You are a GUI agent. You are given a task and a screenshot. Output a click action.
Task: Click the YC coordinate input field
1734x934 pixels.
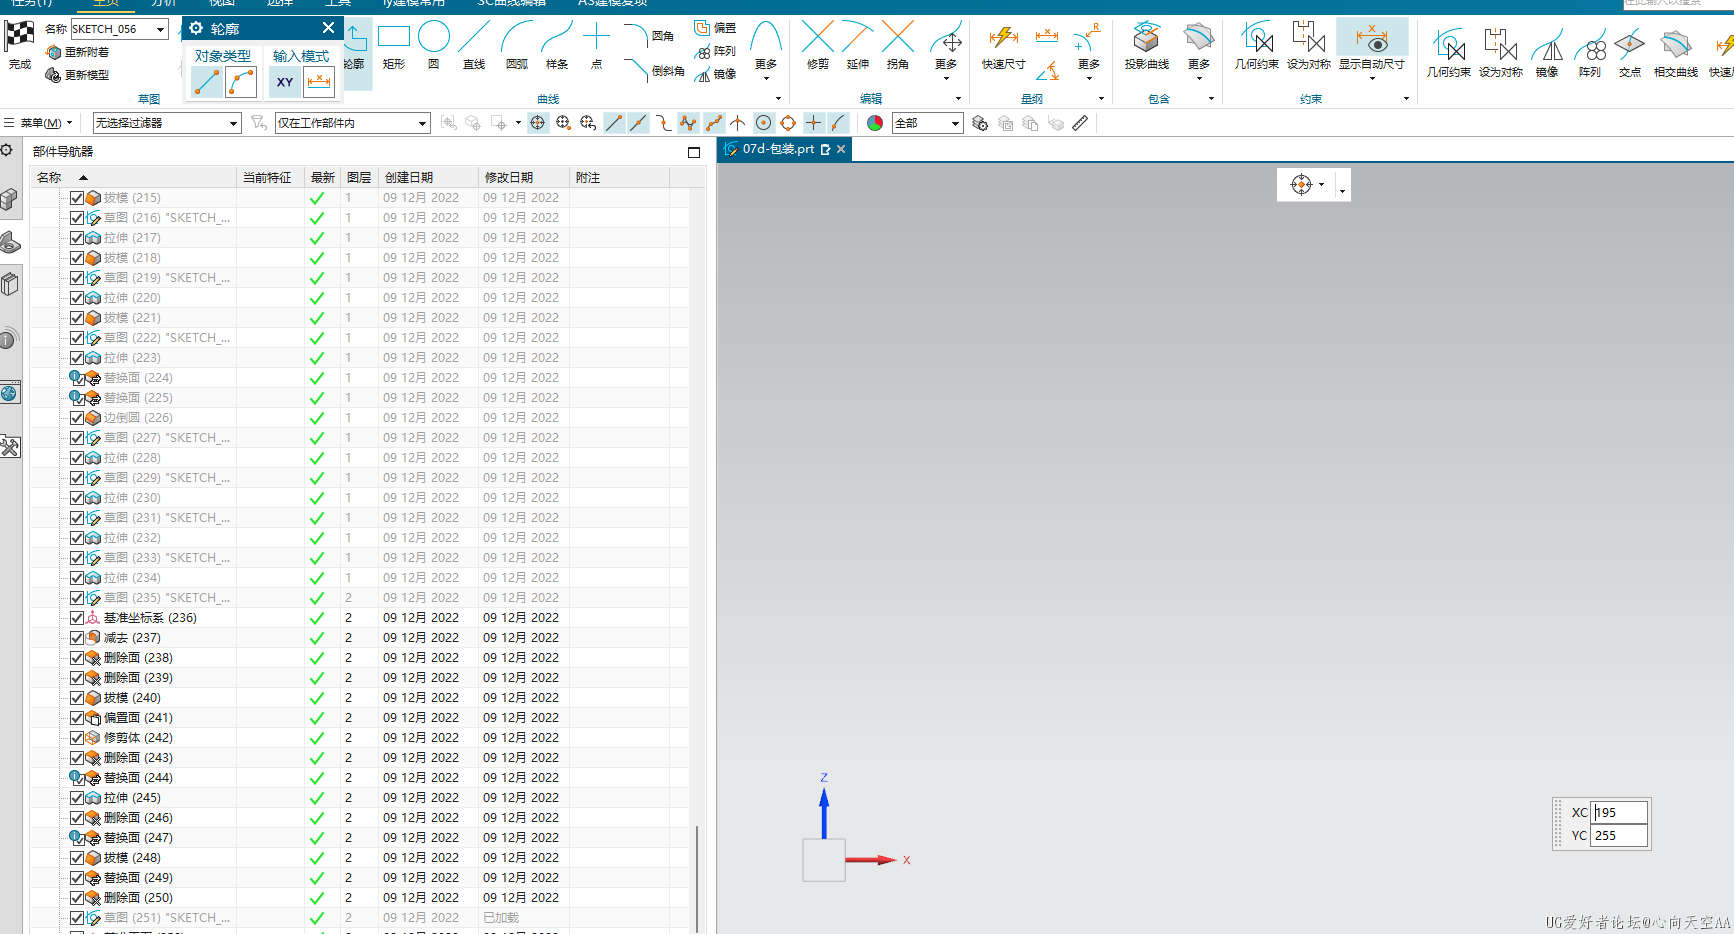point(1619,835)
